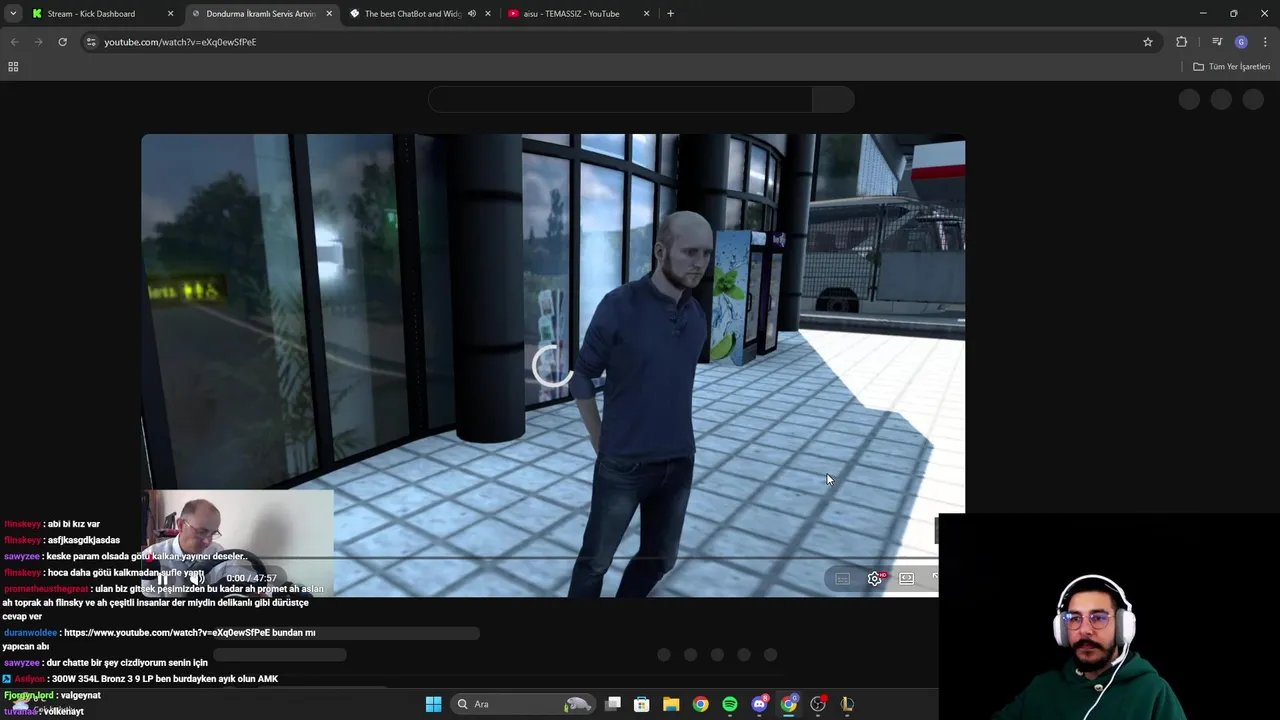Click the YouTube link in duranwoldee's message

pos(167,633)
